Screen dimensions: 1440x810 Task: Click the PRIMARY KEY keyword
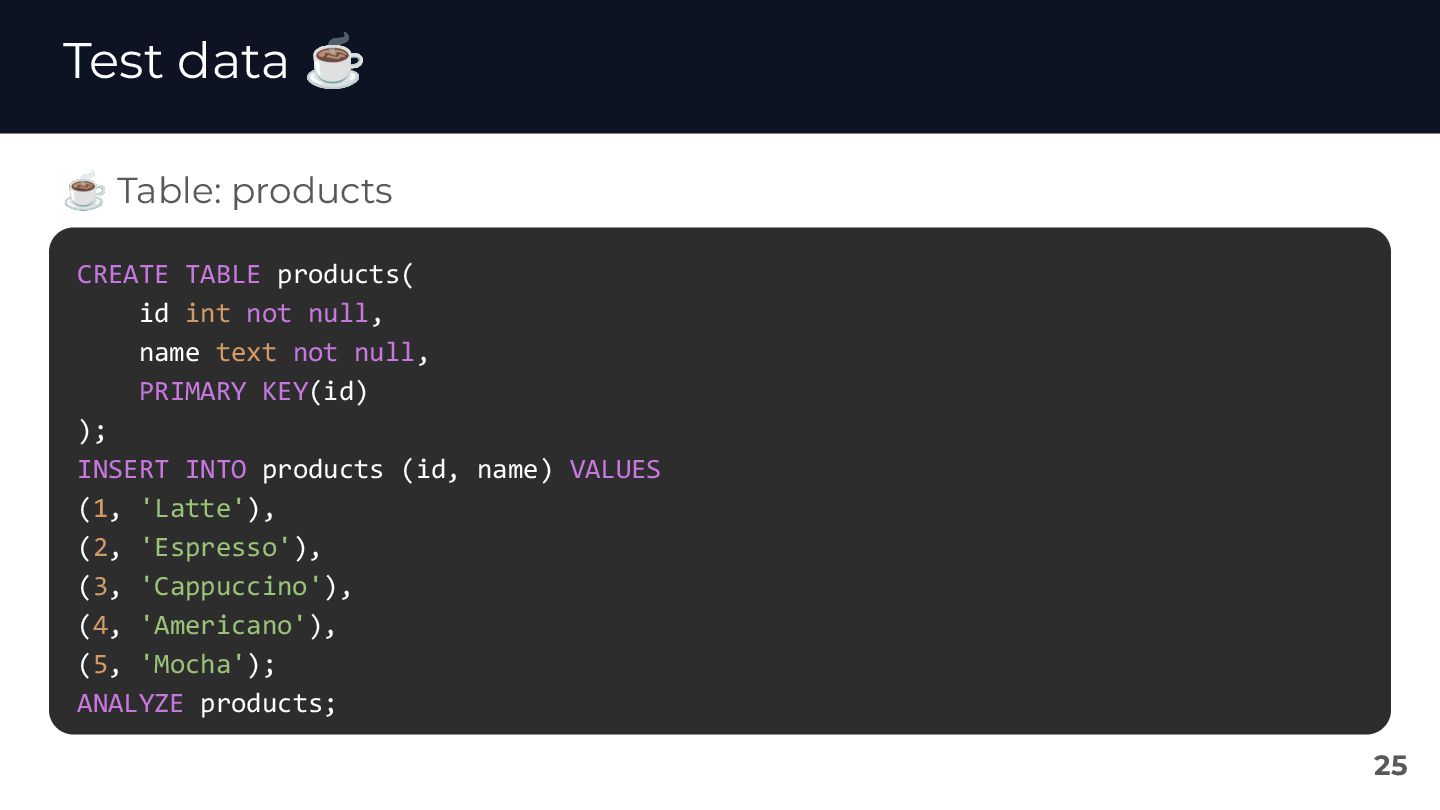(x=223, y=391)
